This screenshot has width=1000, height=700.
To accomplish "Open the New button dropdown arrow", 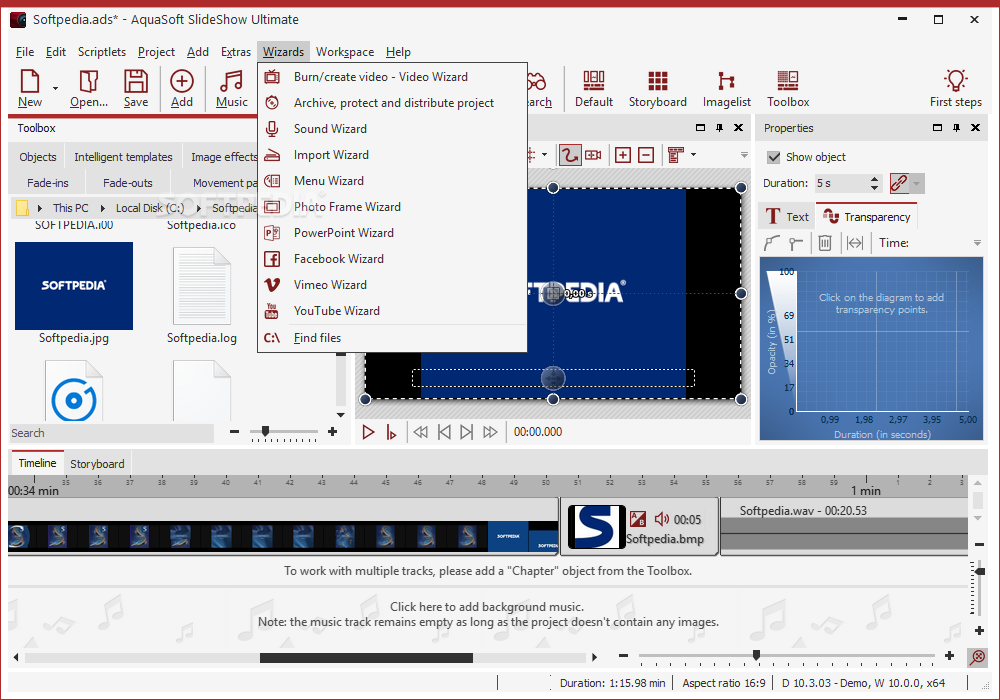I will coord(55,88).
